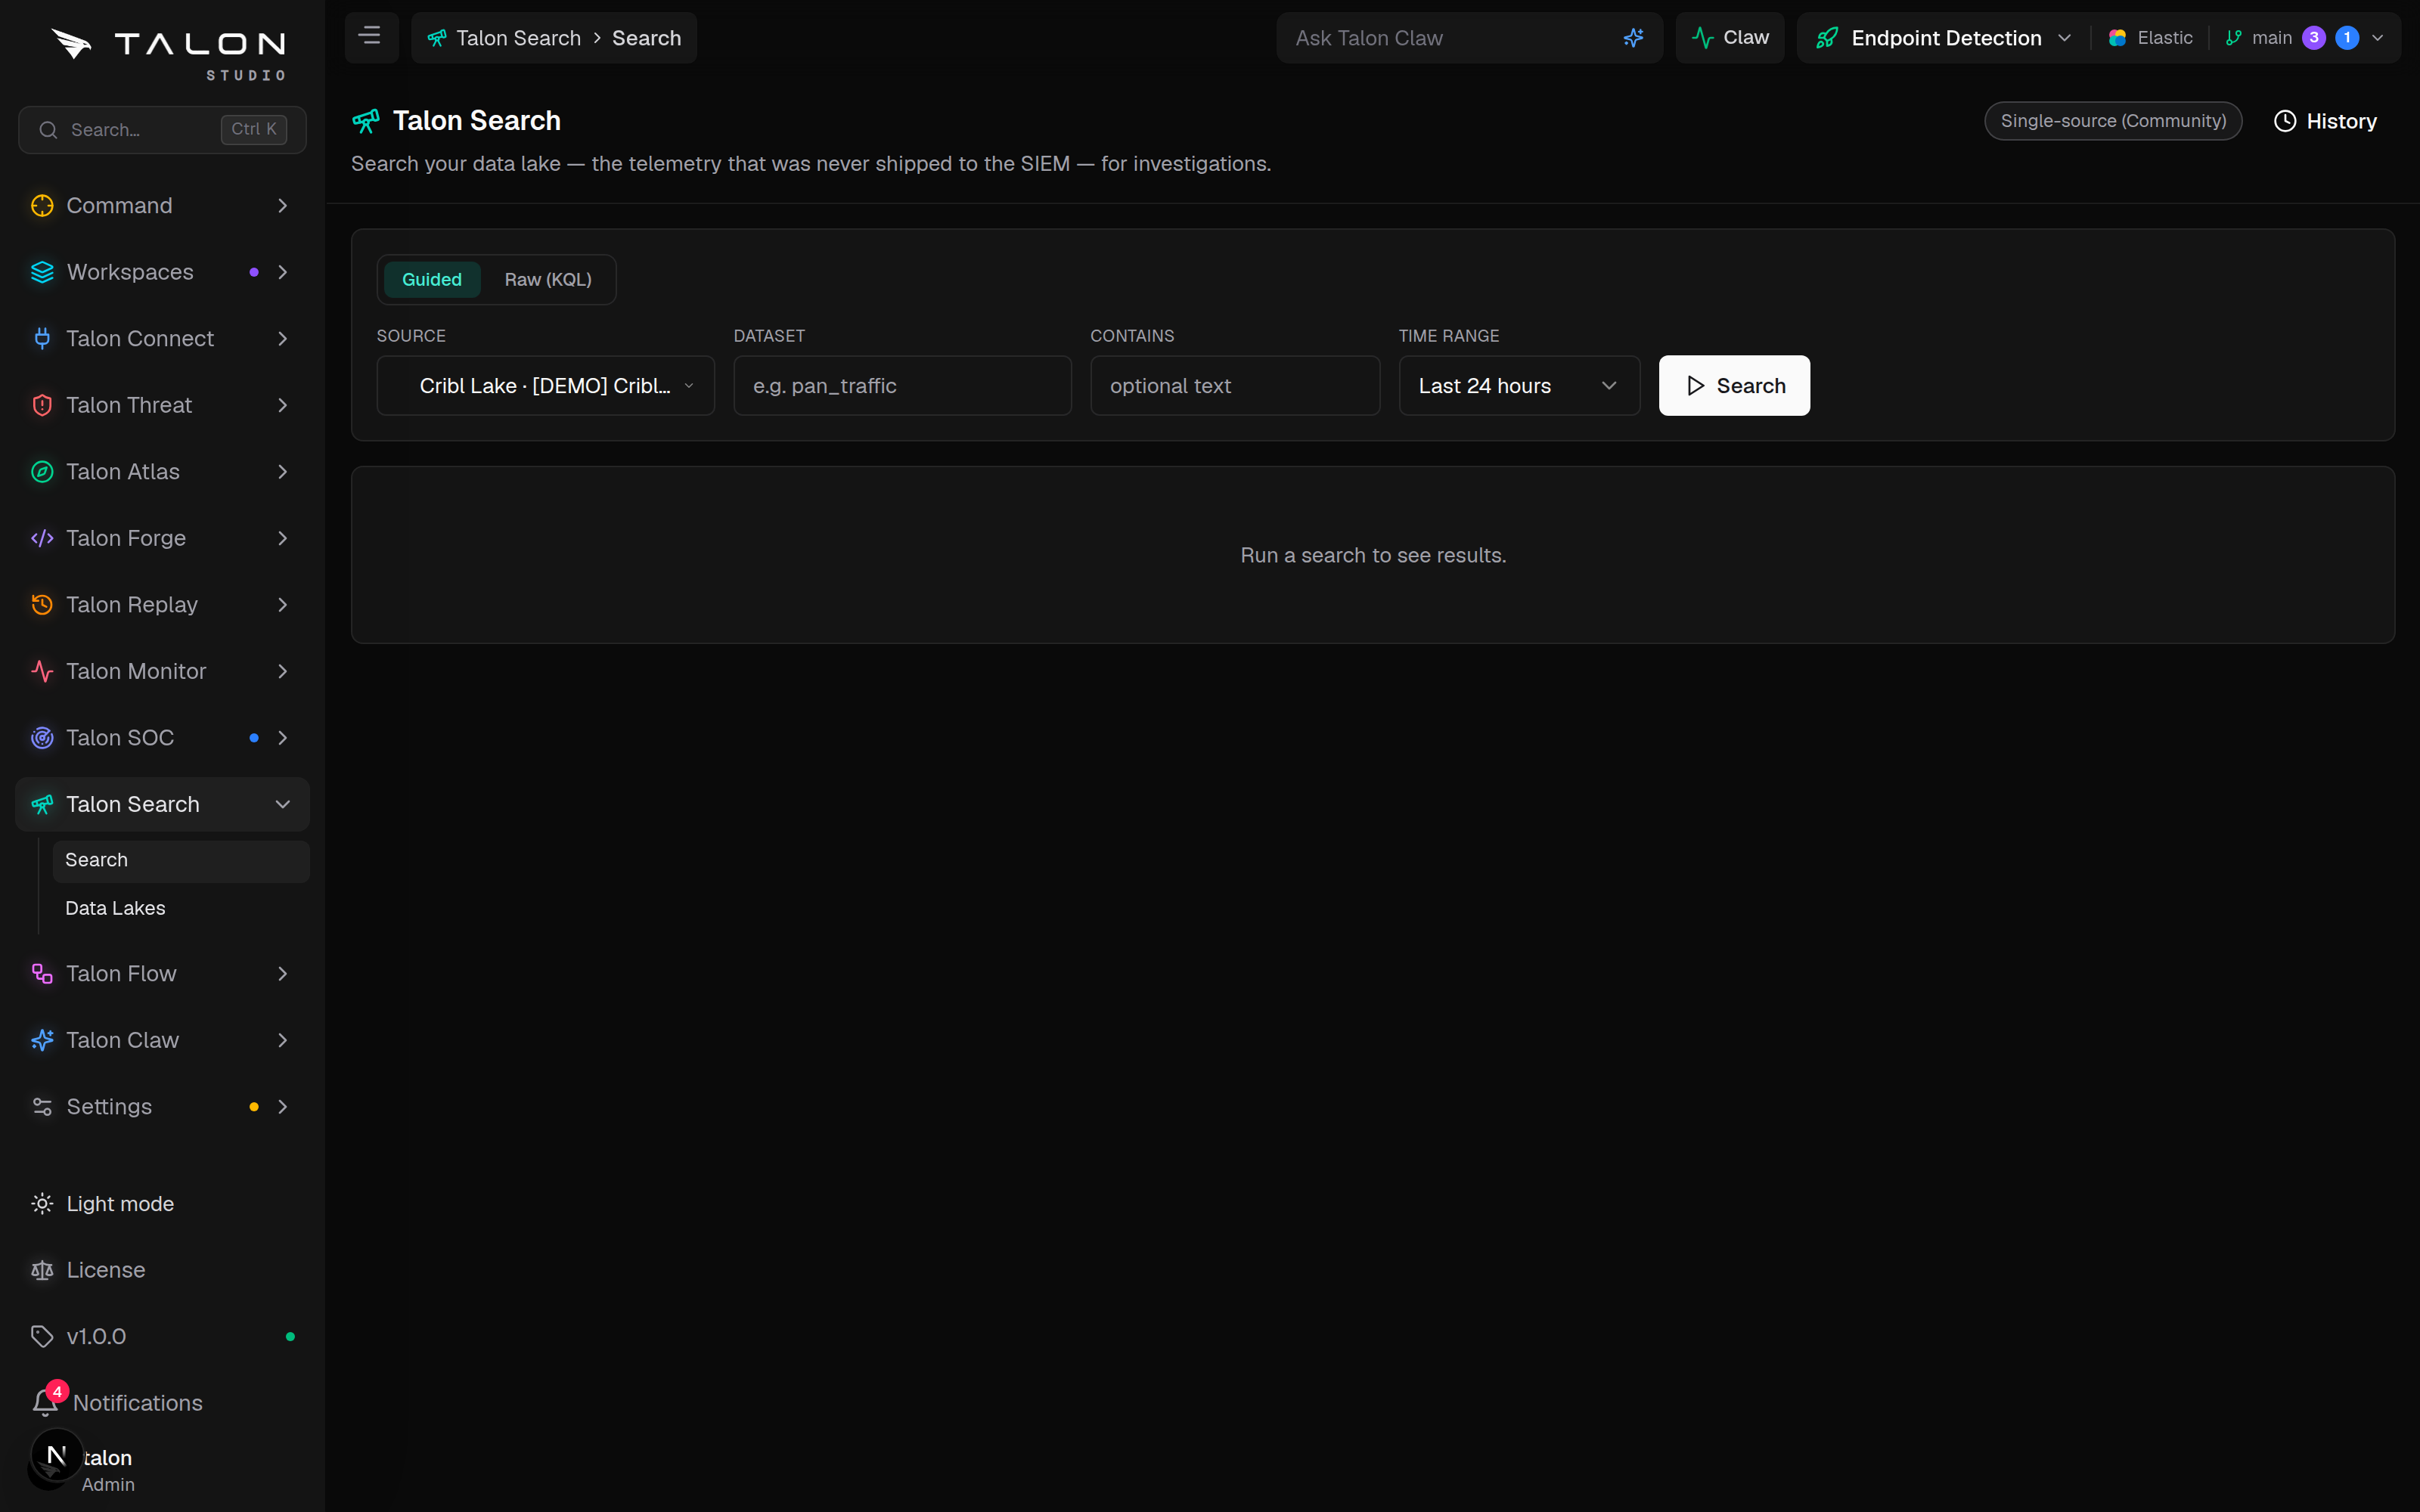Click the Talon Forge code icon
This screenshot has width=2420, height=1512.
click(x=42, y=538)
